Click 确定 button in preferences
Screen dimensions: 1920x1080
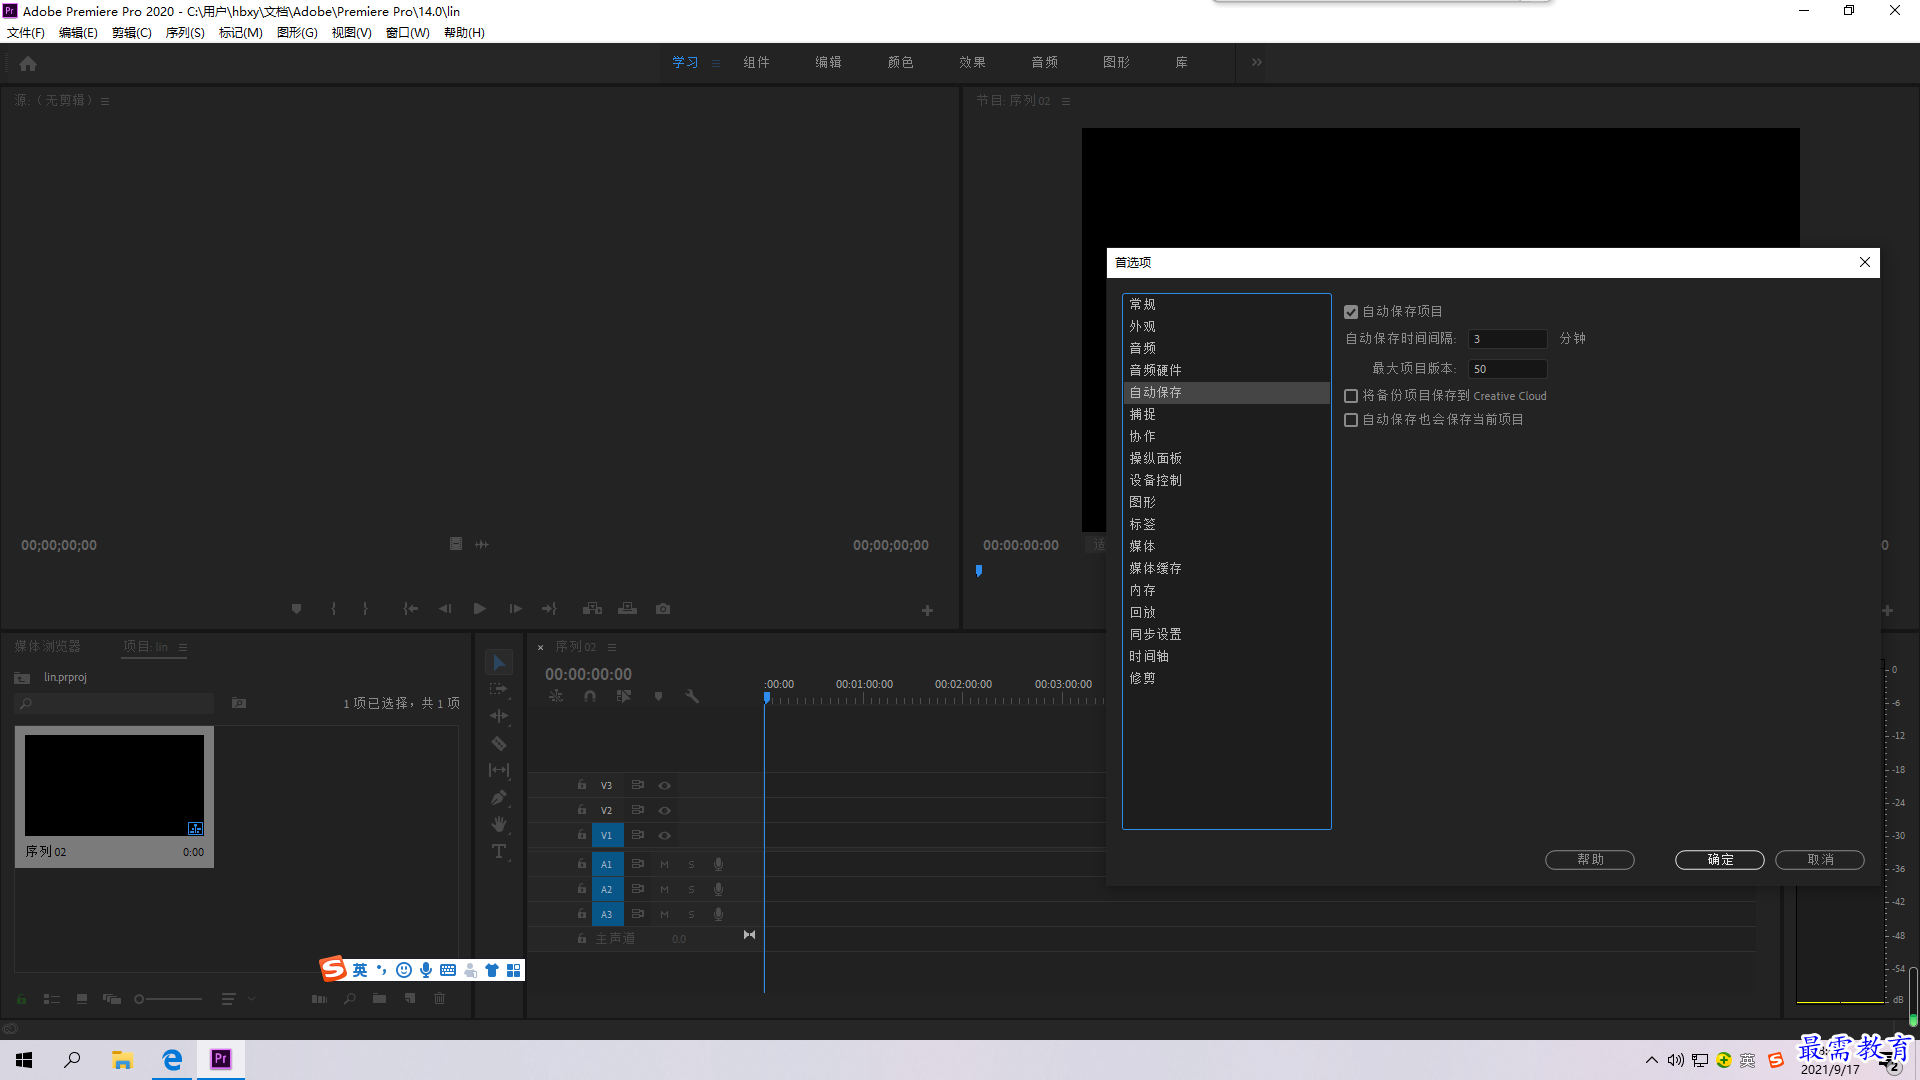(x=1720, y=860)
